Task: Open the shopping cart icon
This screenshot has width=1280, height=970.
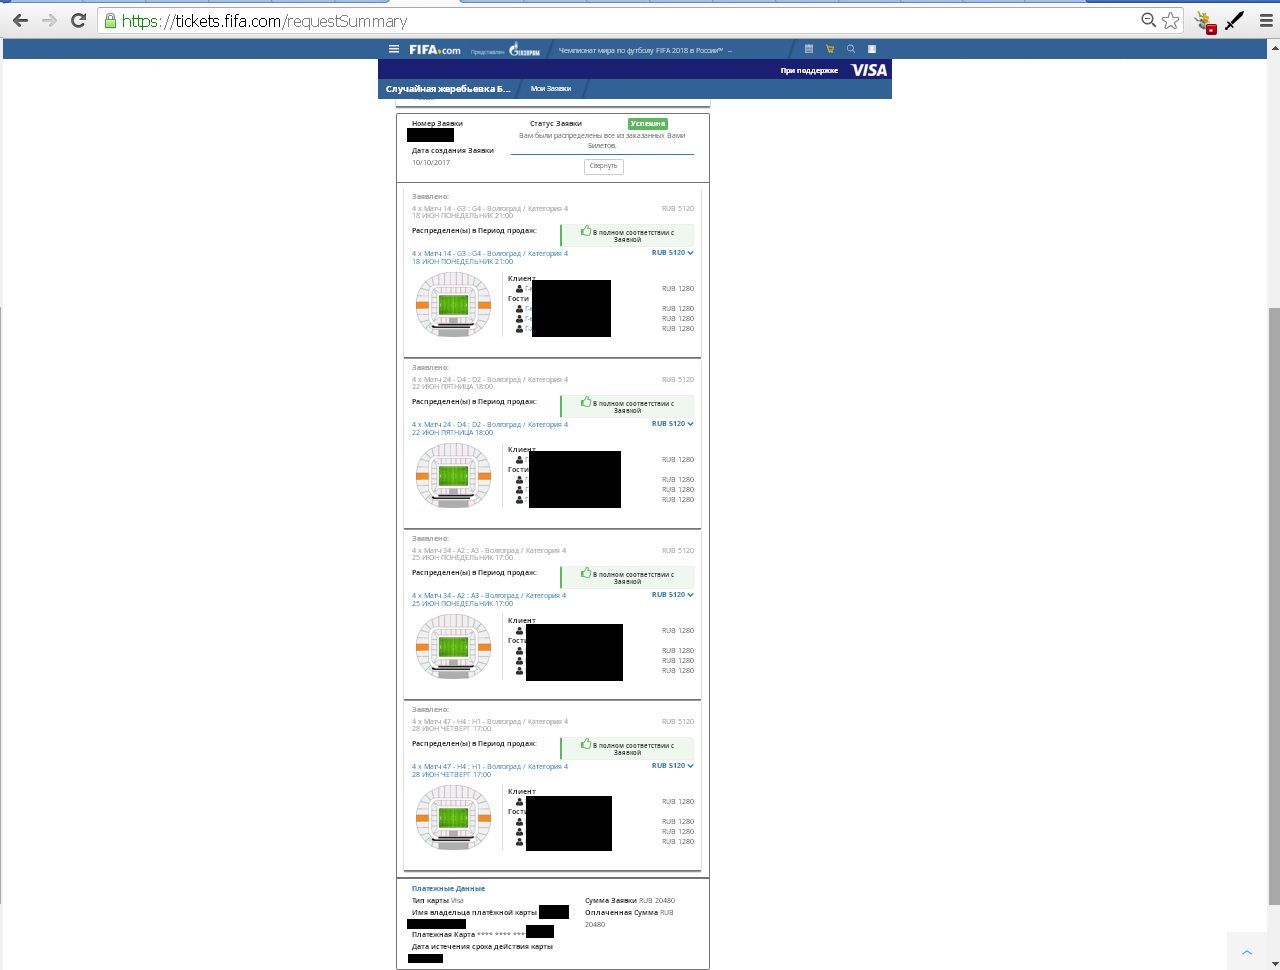Action: pos(830,49)
